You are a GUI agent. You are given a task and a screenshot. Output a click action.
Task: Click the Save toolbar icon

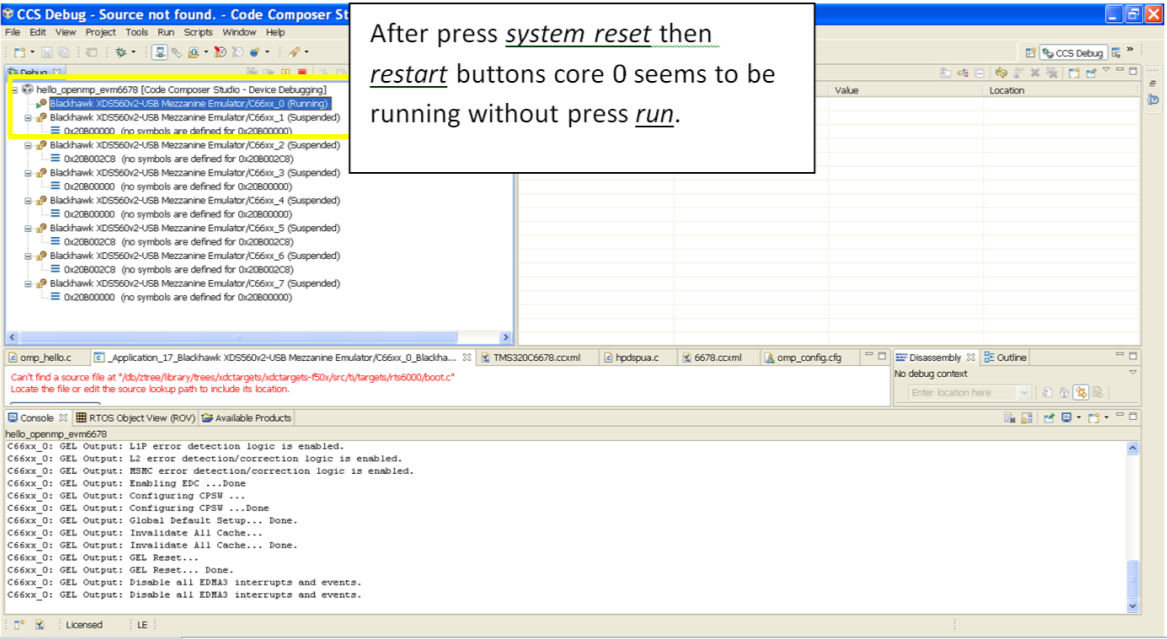click(x=47, y=52)
